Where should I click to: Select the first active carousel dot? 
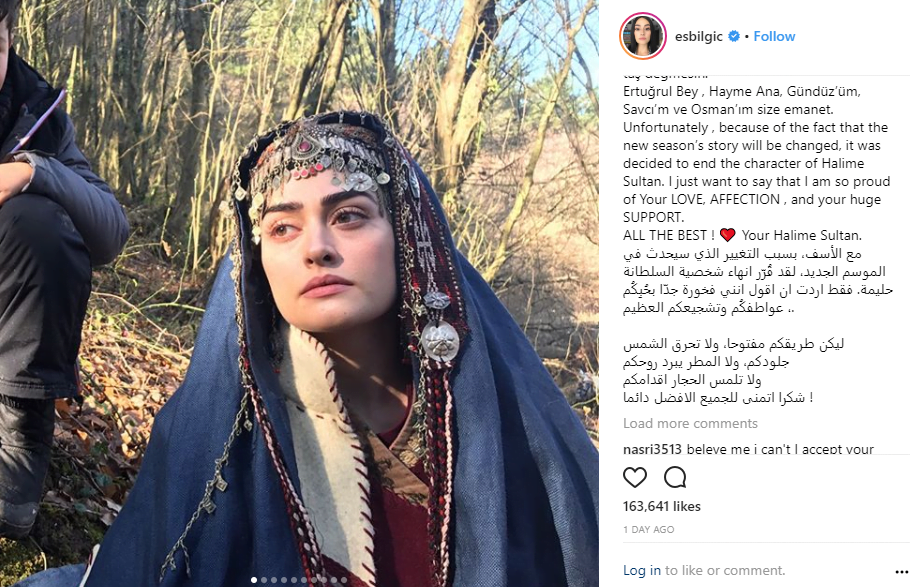pyautogui.click(x=253, y=579)
